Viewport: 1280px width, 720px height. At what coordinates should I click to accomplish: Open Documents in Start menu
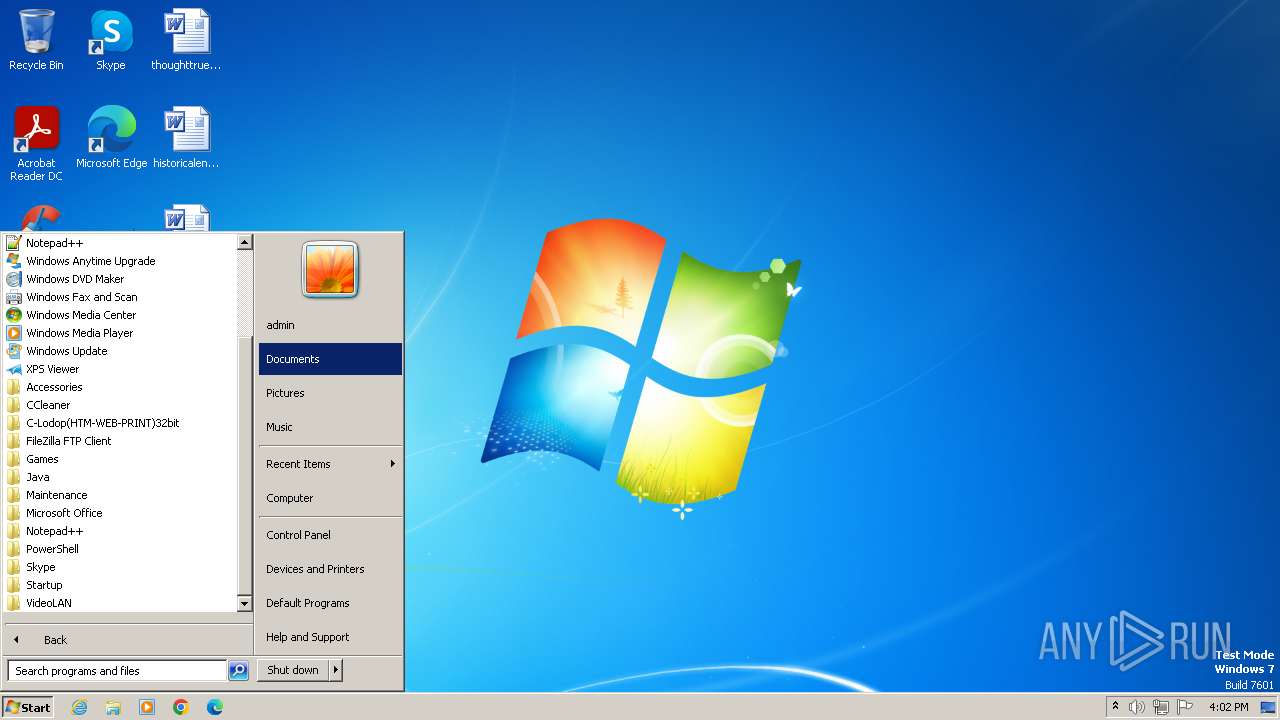[x=330, y=359]
